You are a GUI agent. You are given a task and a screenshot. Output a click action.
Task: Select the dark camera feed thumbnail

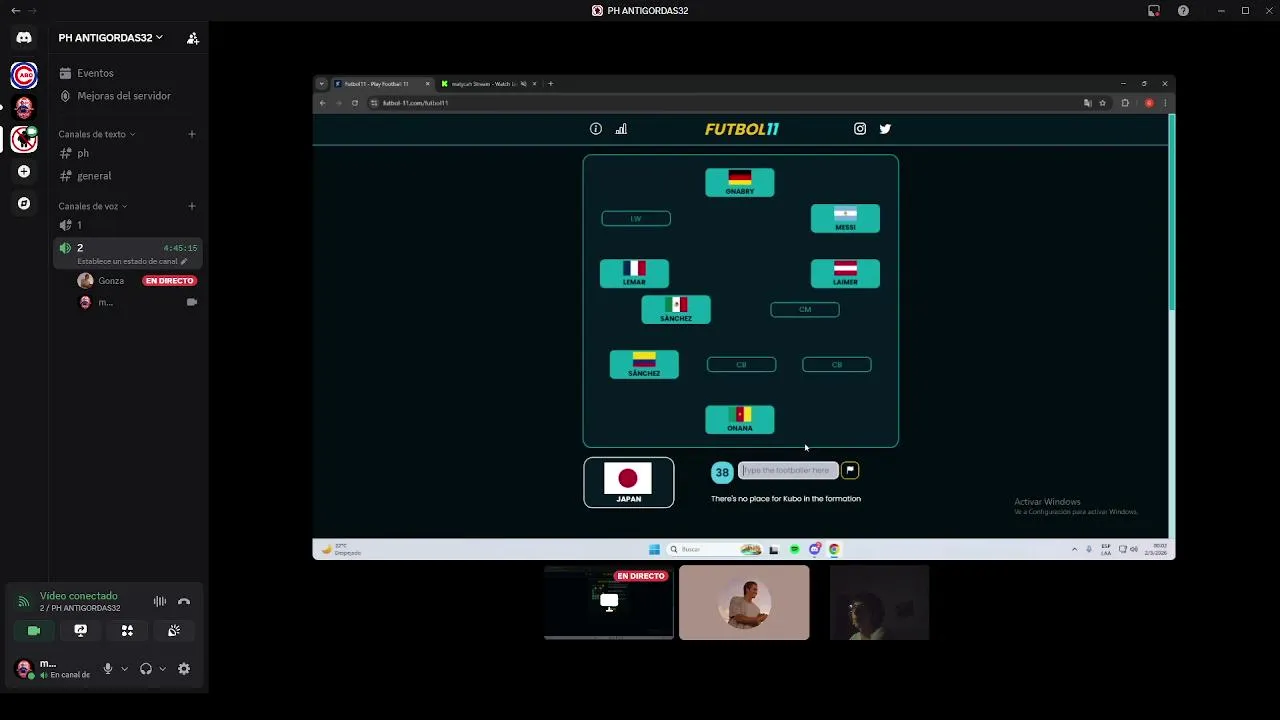879,603
